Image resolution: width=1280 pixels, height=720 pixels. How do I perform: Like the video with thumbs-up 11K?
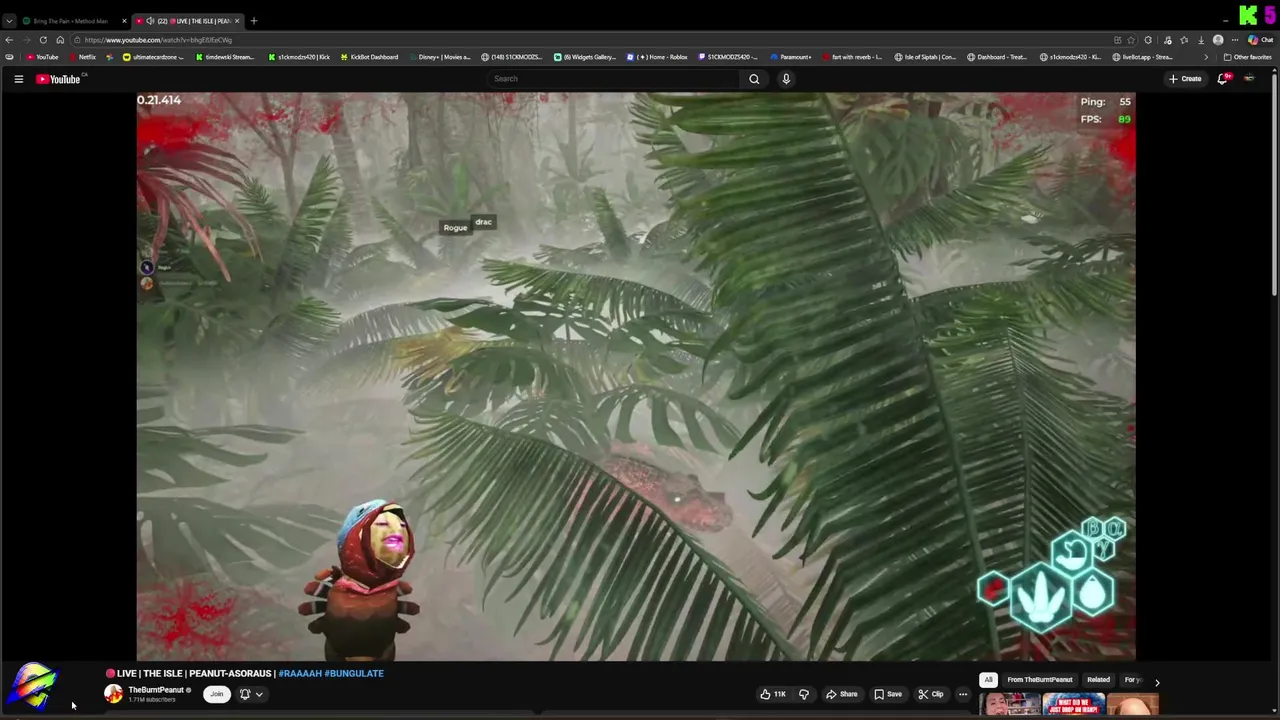[772, 694]
